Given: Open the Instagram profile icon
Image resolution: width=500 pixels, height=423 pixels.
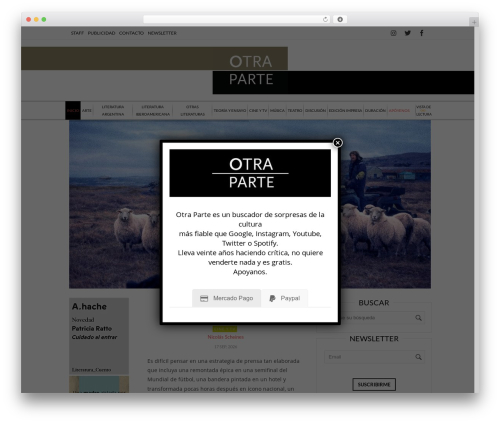Looking at the screenshot, I should (393, 33).
